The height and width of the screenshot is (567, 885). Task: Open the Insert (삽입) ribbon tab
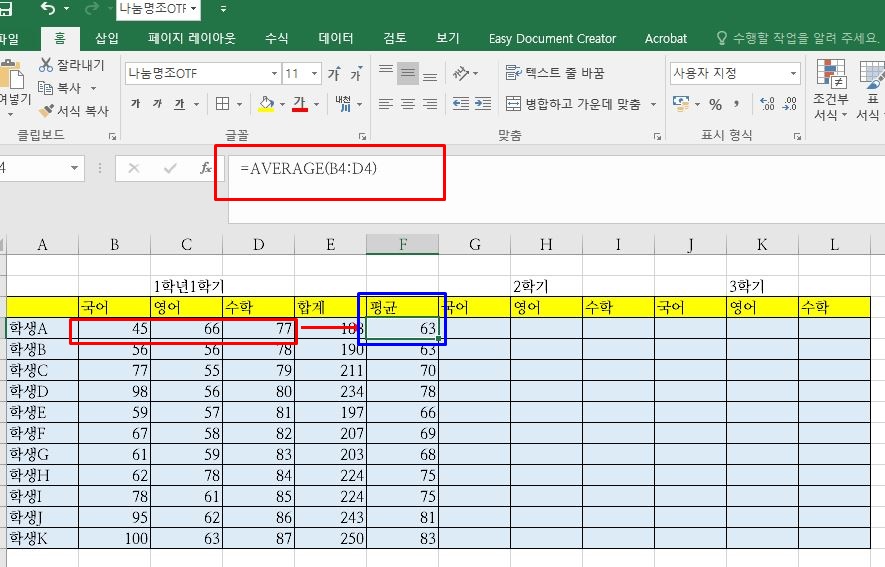[x=107, y=38]
